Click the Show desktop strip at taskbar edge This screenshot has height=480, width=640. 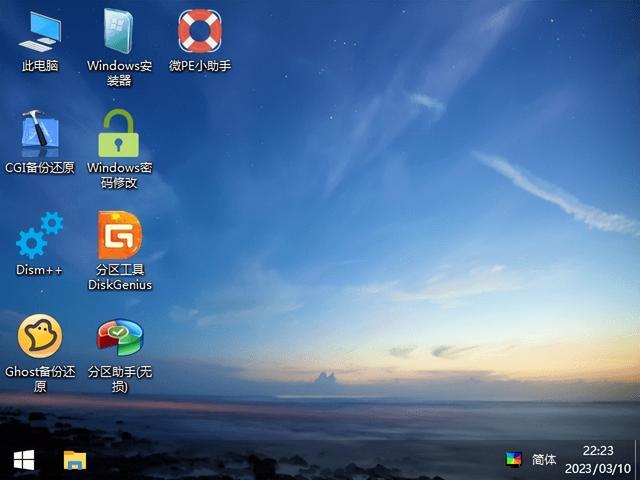[x=637, y=460]
